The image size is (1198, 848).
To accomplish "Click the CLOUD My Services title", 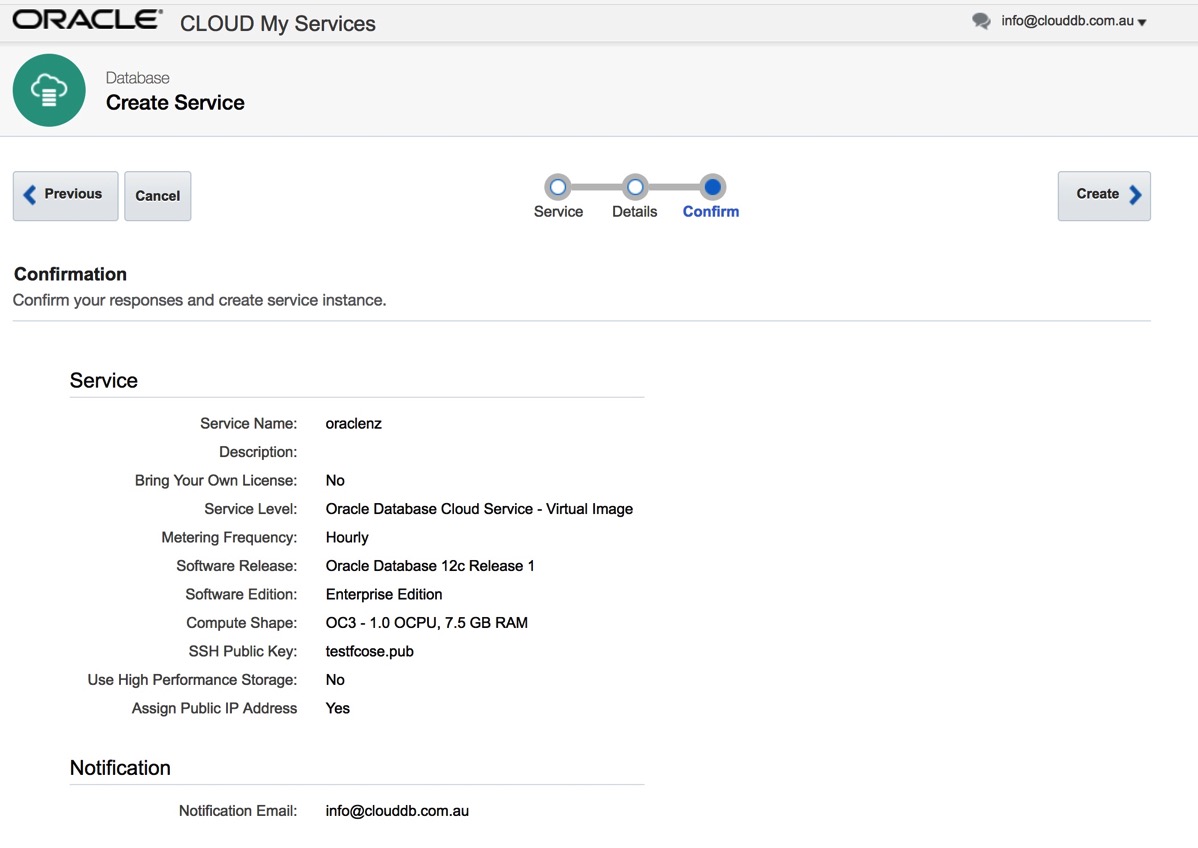I will [277, 24].
